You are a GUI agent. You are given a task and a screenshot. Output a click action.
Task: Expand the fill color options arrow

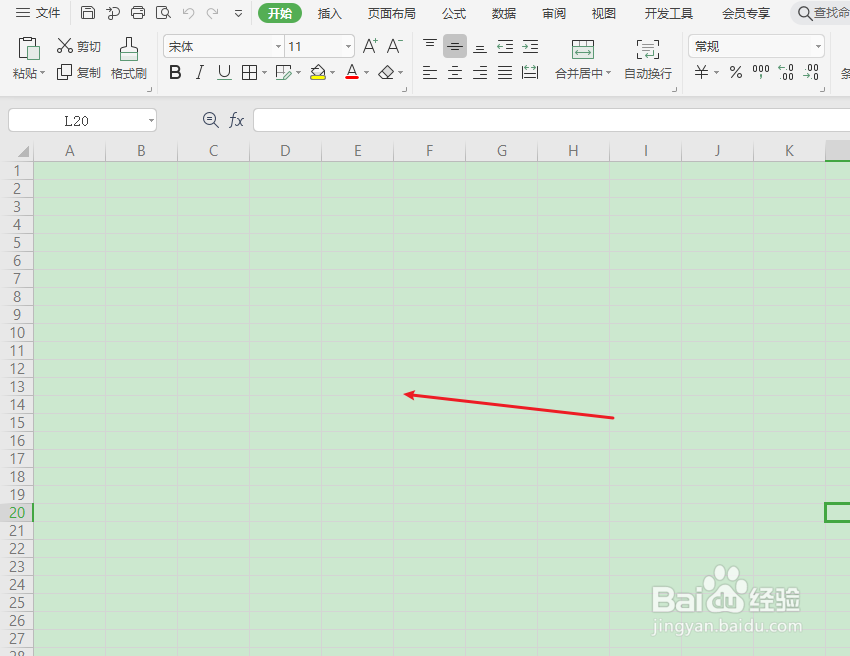pyautogui.click(x=332, y=72)
